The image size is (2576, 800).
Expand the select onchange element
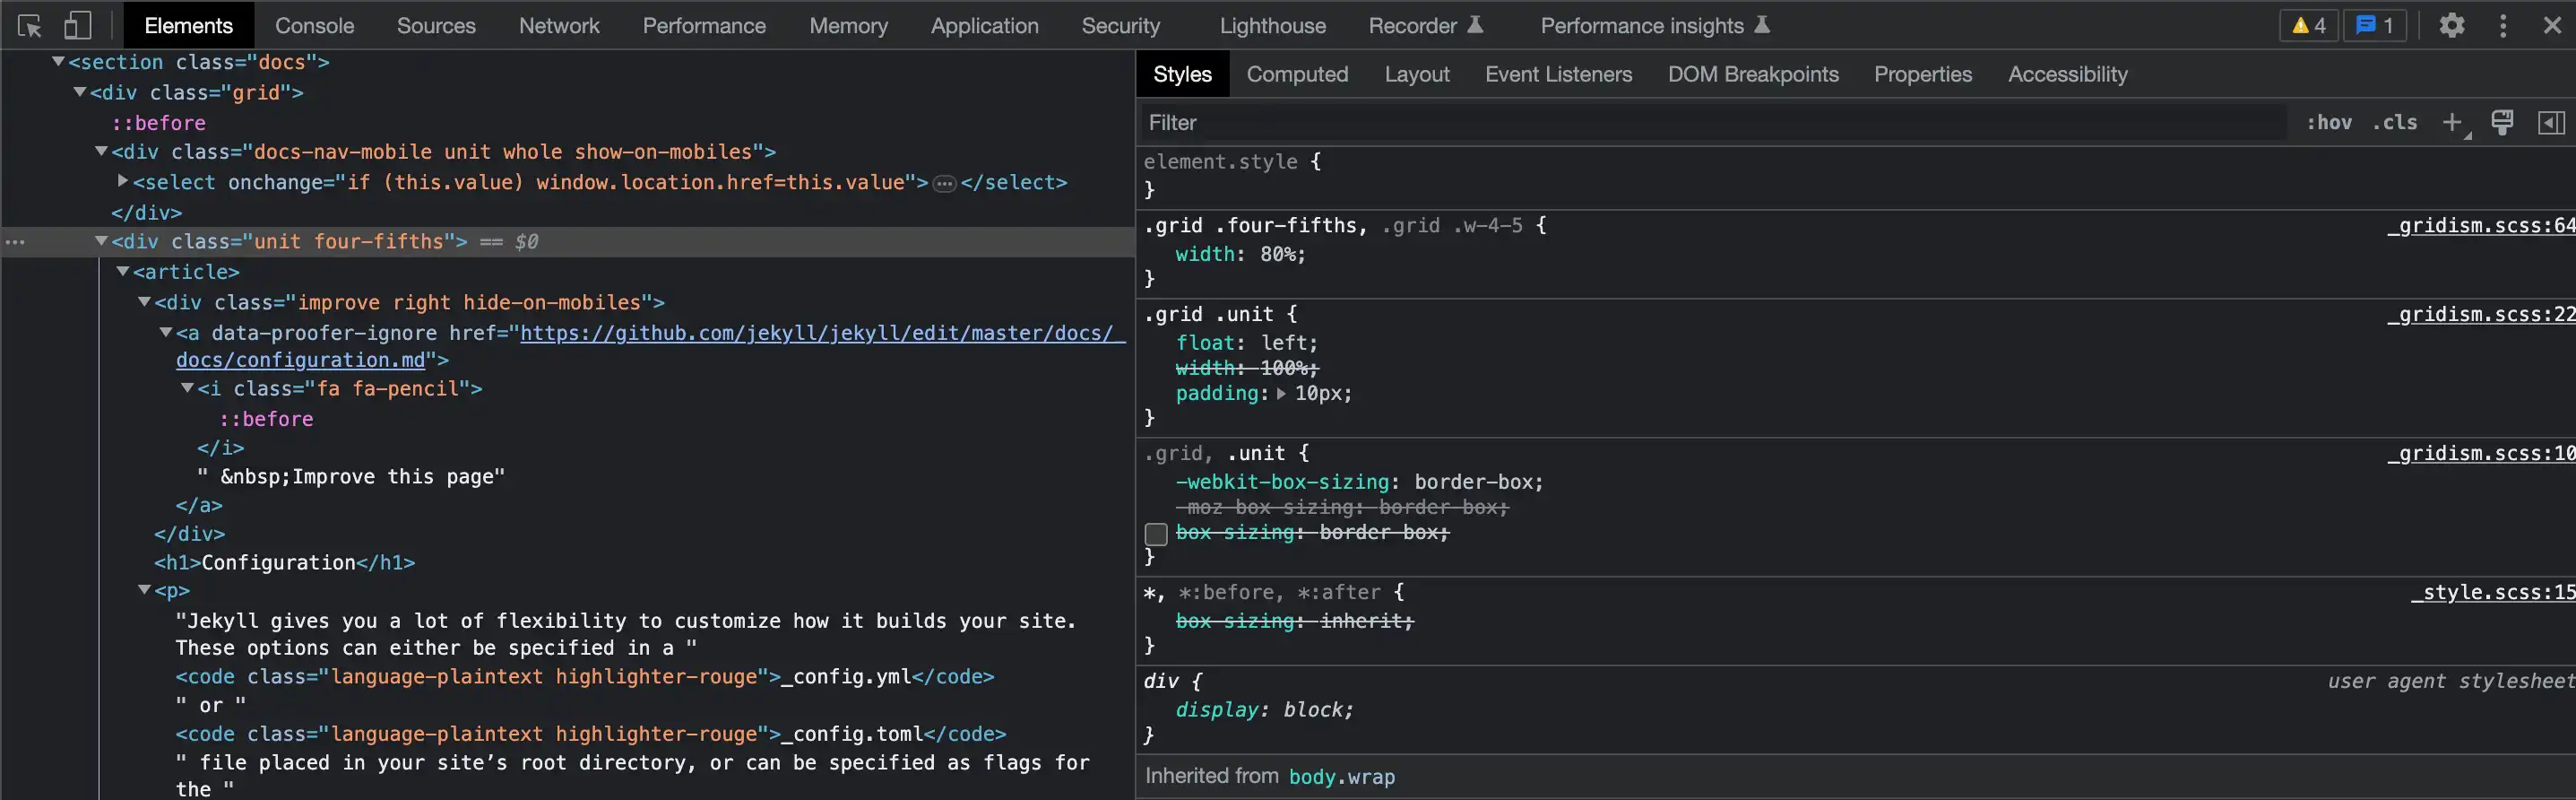coord(123,182)
